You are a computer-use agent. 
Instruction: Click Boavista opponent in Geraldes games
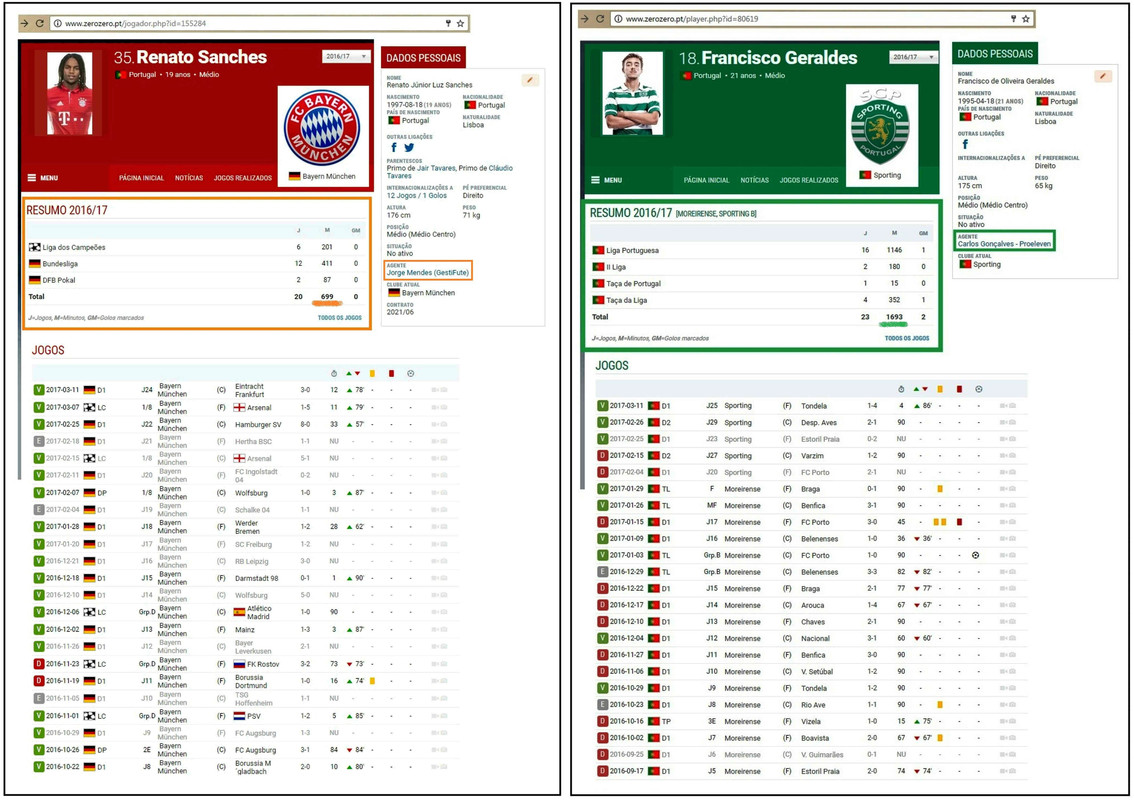[815, 739]
